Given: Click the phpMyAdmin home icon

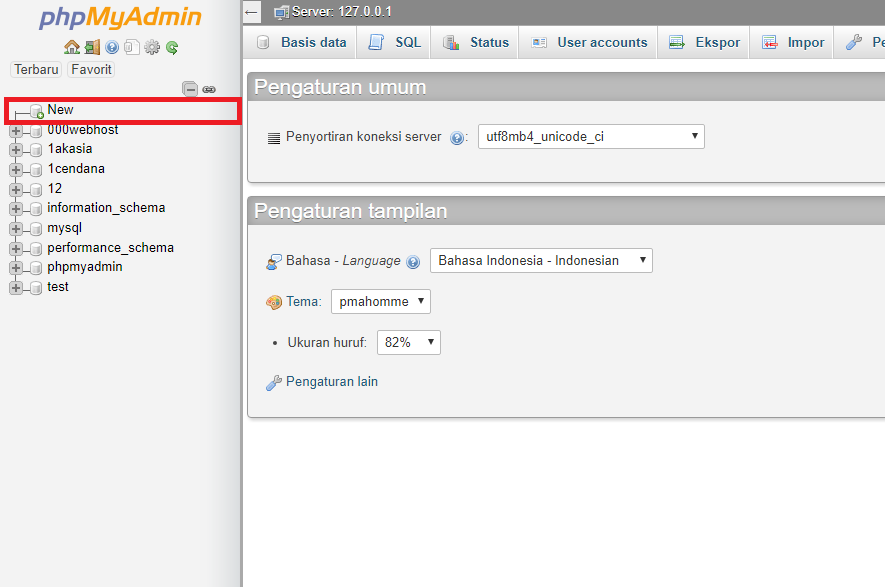Looking at the screenshot, I should (71, 47).
